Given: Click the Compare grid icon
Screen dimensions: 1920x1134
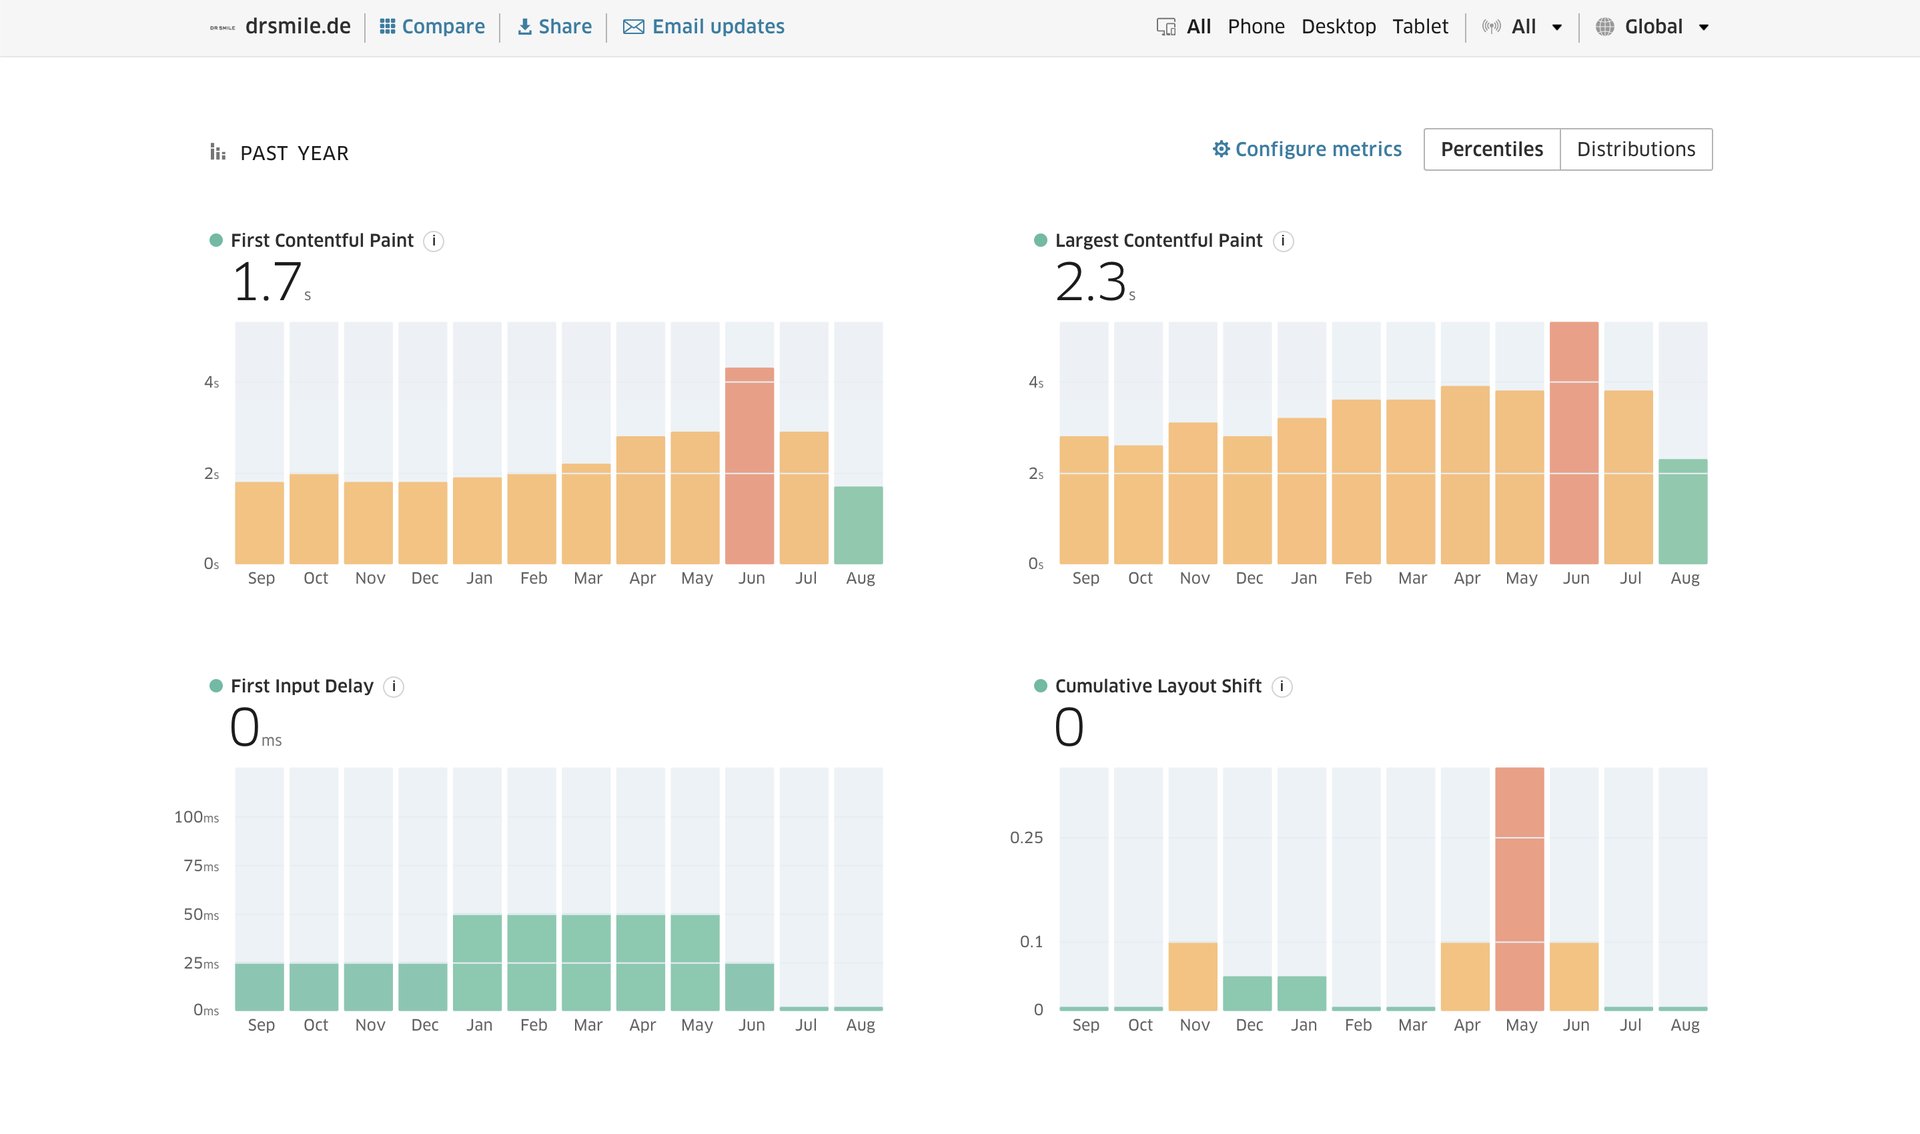Looking at the screenshot, I should pyautogui.click(x=387, y=27).
